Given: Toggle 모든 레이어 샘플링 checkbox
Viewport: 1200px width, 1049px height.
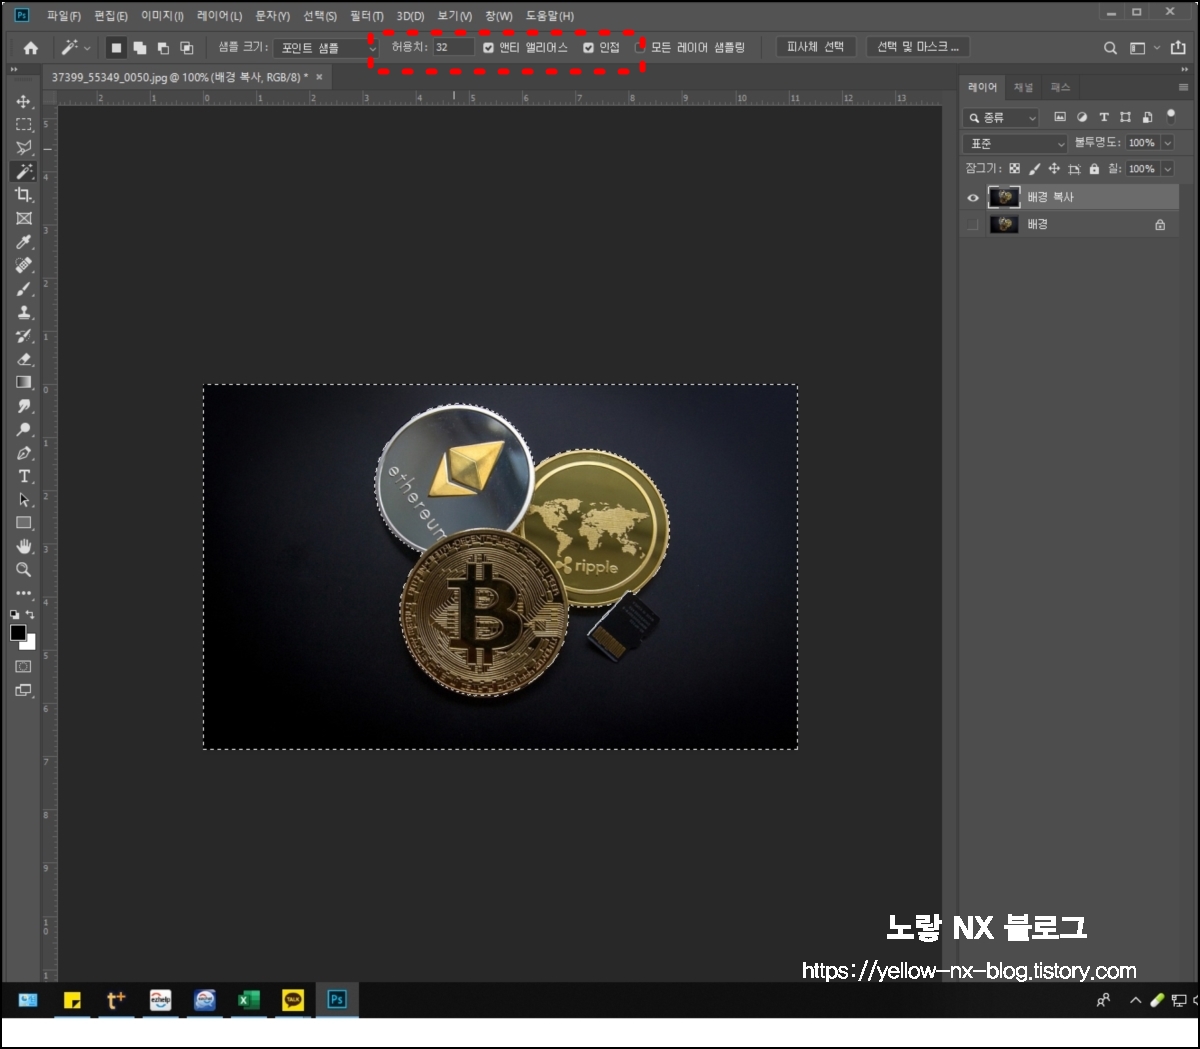Looking at the screenshot, I should point(640,47).
